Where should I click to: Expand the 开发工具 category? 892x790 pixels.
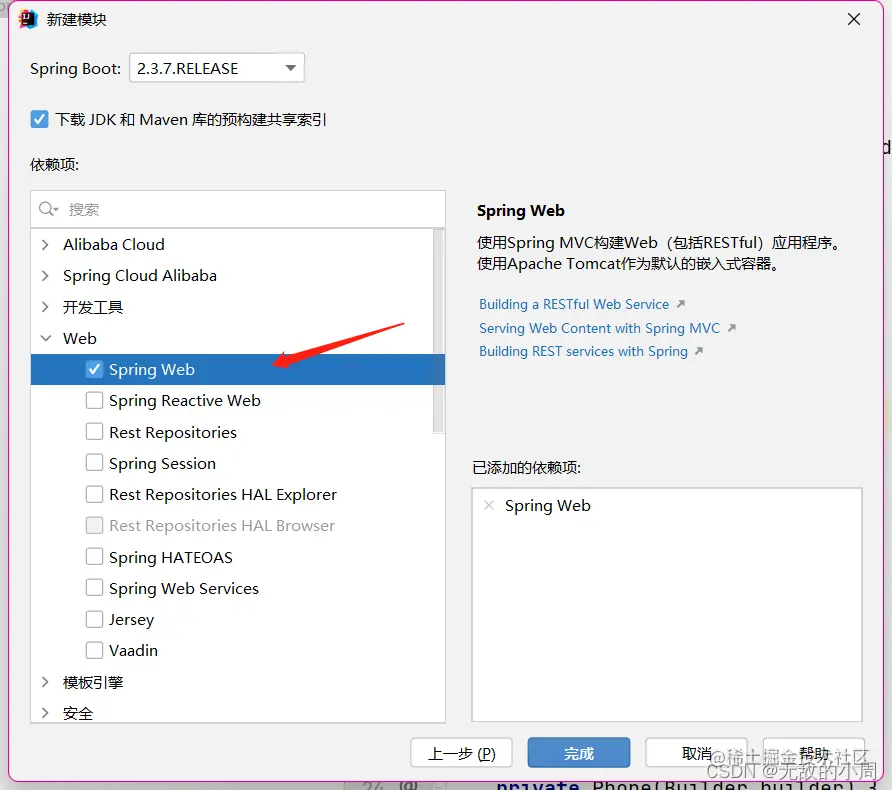(46, 307)
